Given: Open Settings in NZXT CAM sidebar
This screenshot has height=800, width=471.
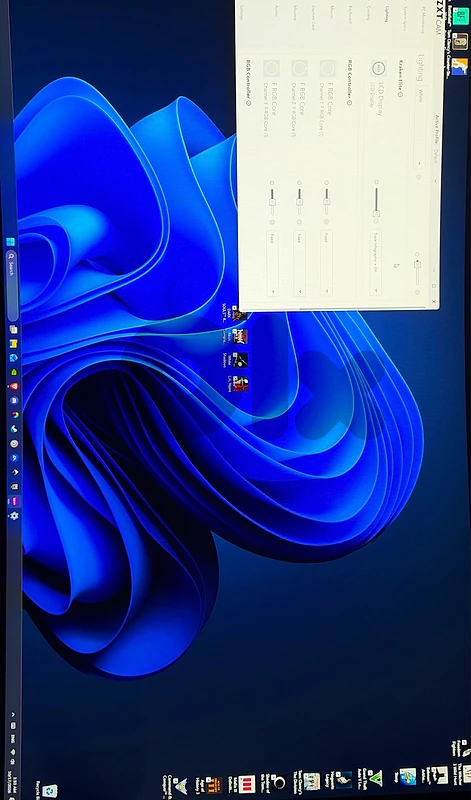Looking at the screenshot, I should [x=240, y=12].
